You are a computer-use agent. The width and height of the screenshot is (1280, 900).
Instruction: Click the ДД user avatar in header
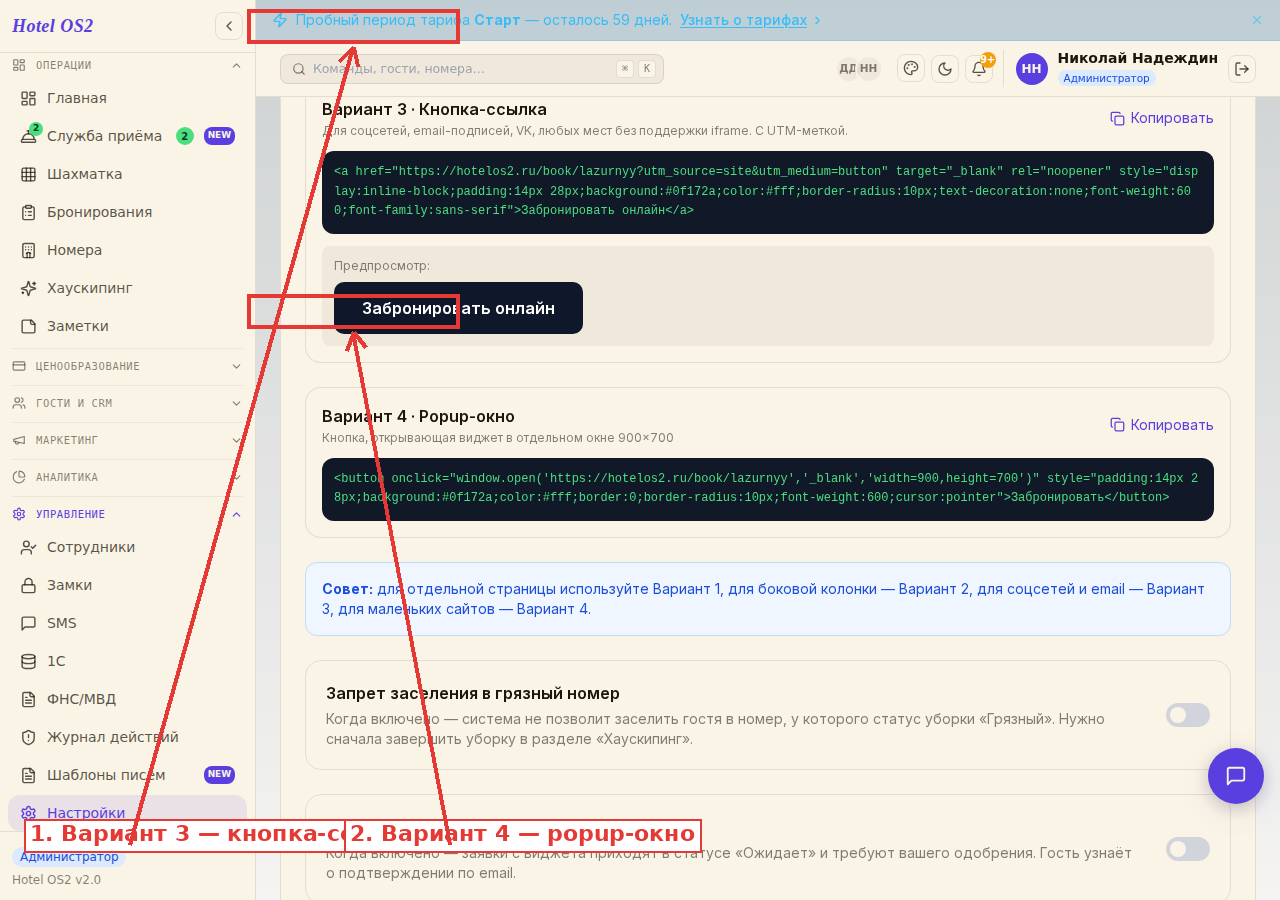(x=847, y=68)
